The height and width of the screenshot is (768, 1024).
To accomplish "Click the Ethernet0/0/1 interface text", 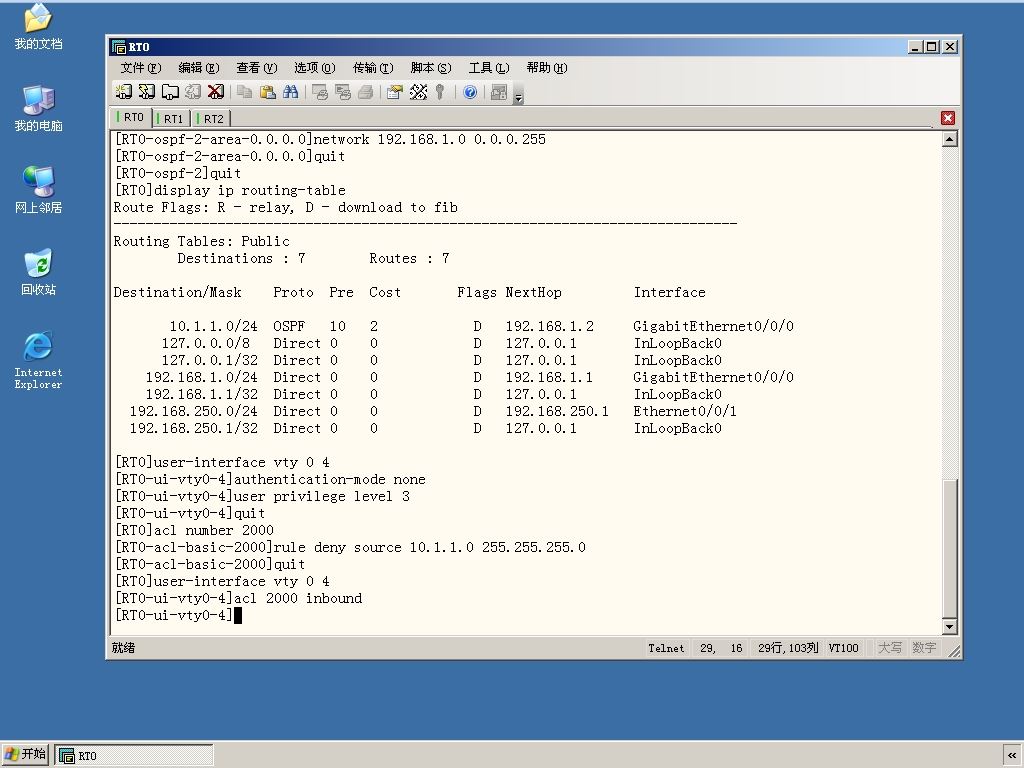I will tap(684, 411).
